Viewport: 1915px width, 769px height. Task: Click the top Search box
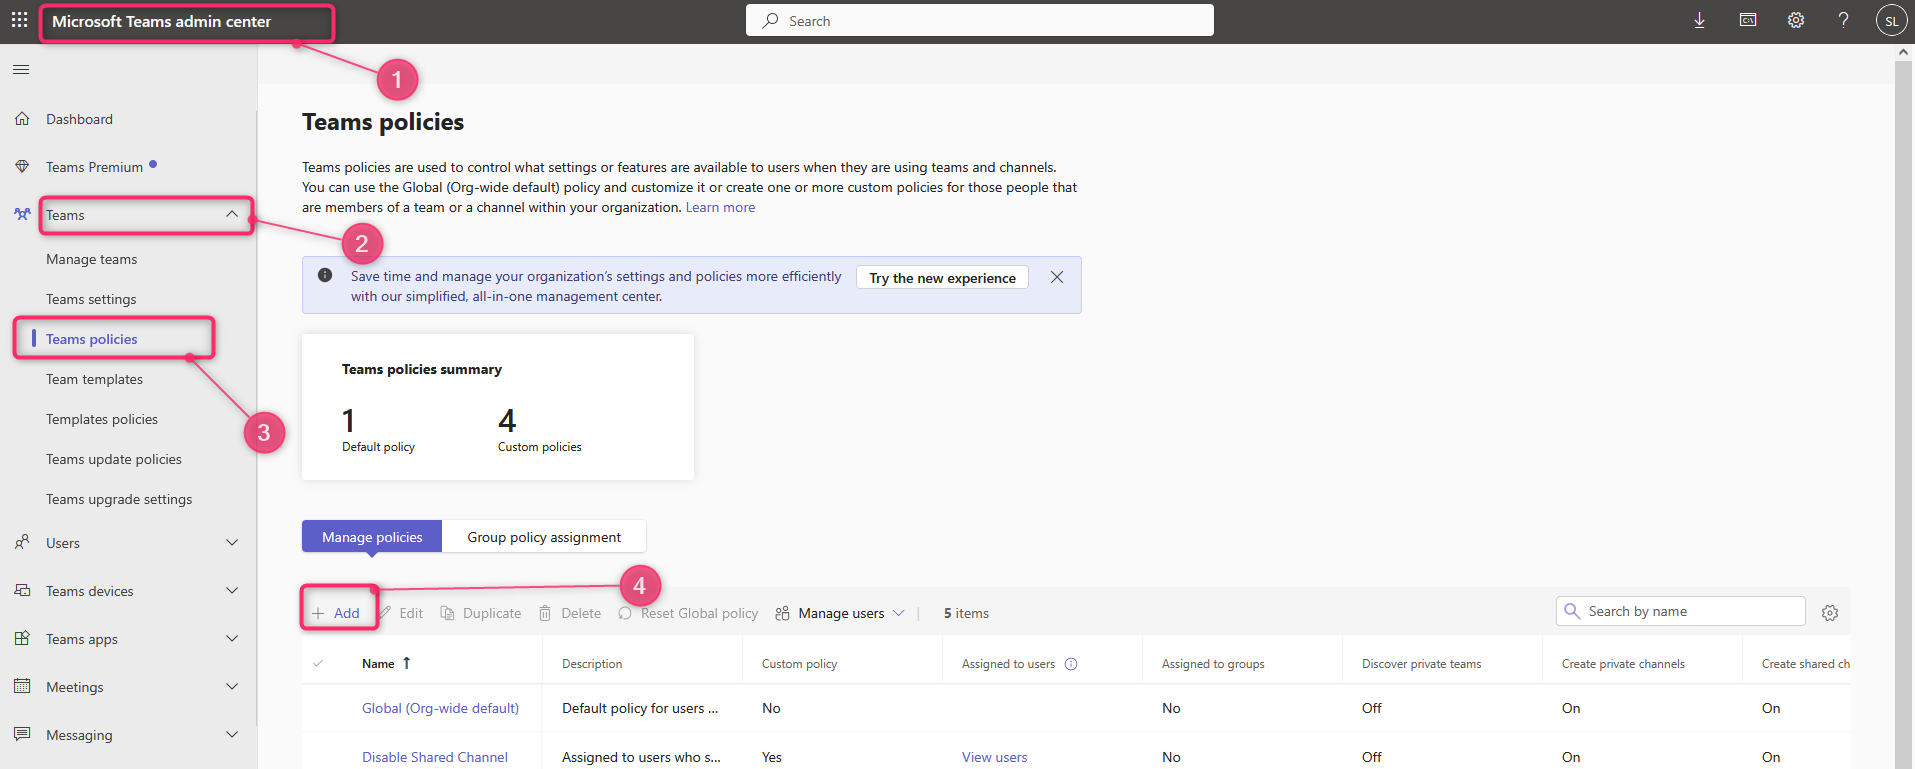tap(980, 20)
